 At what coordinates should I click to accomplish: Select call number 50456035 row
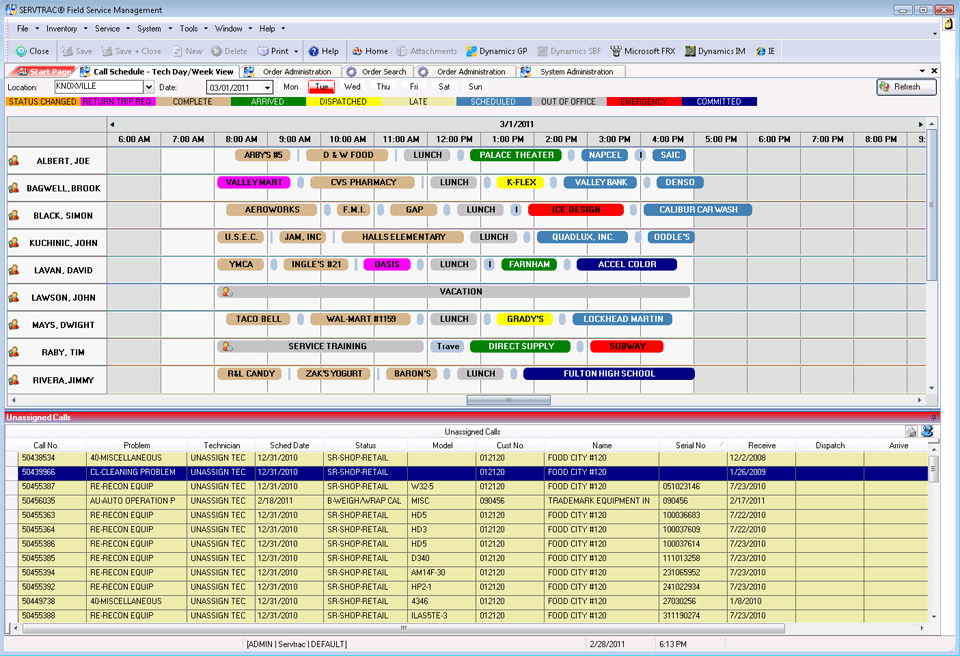click(468, 501)
